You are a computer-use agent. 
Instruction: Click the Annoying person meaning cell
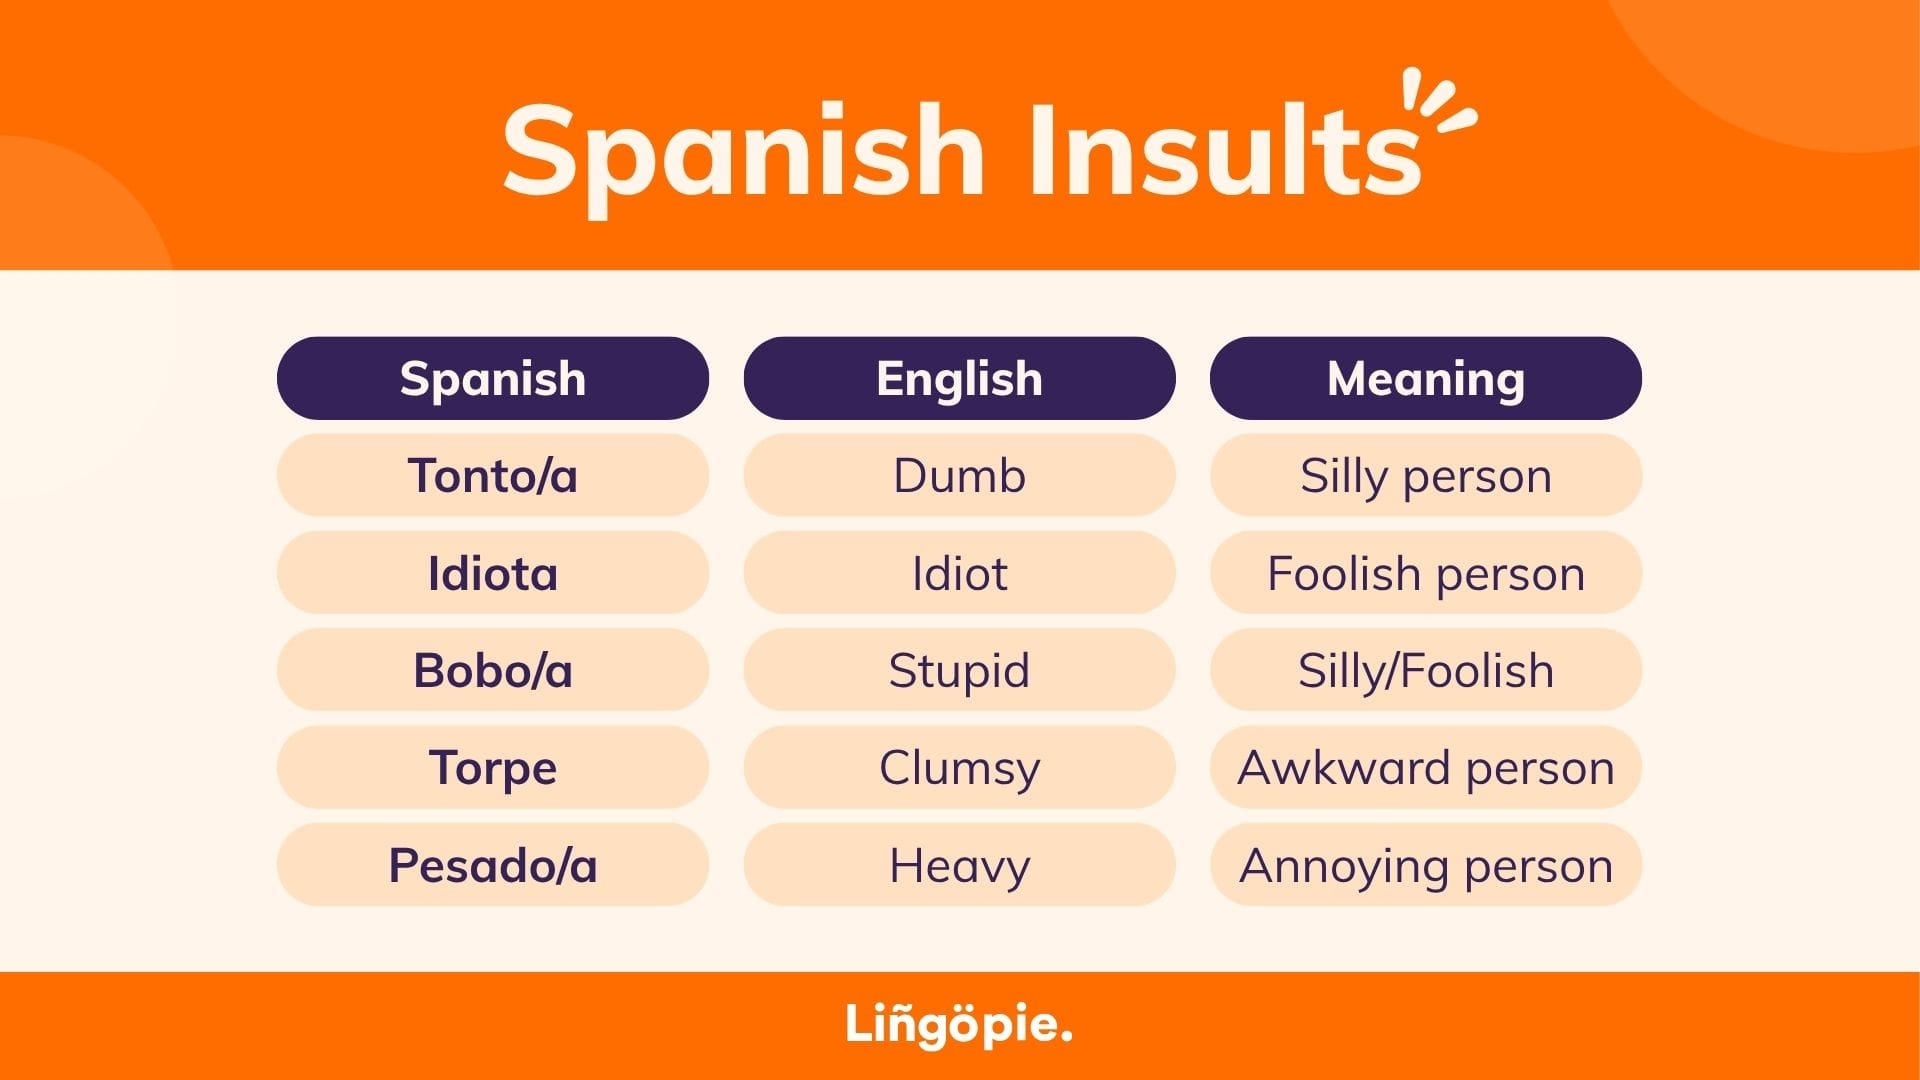pos(1425,865)
